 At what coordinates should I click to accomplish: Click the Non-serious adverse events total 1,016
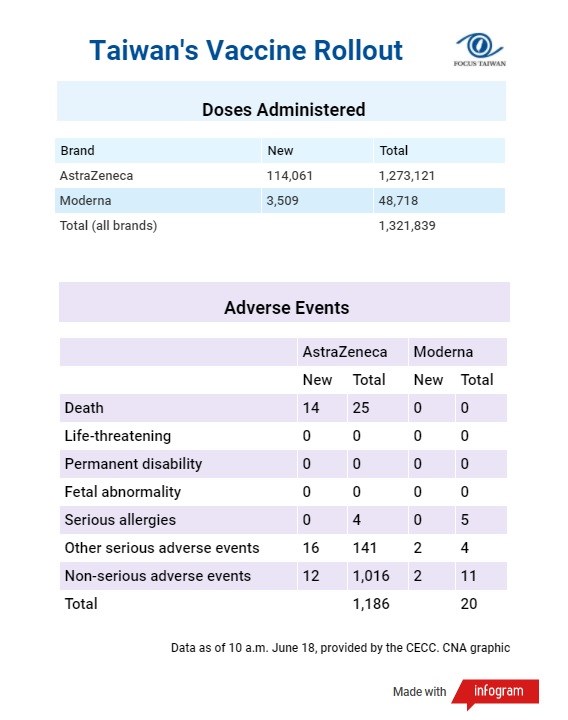[371, 576]
